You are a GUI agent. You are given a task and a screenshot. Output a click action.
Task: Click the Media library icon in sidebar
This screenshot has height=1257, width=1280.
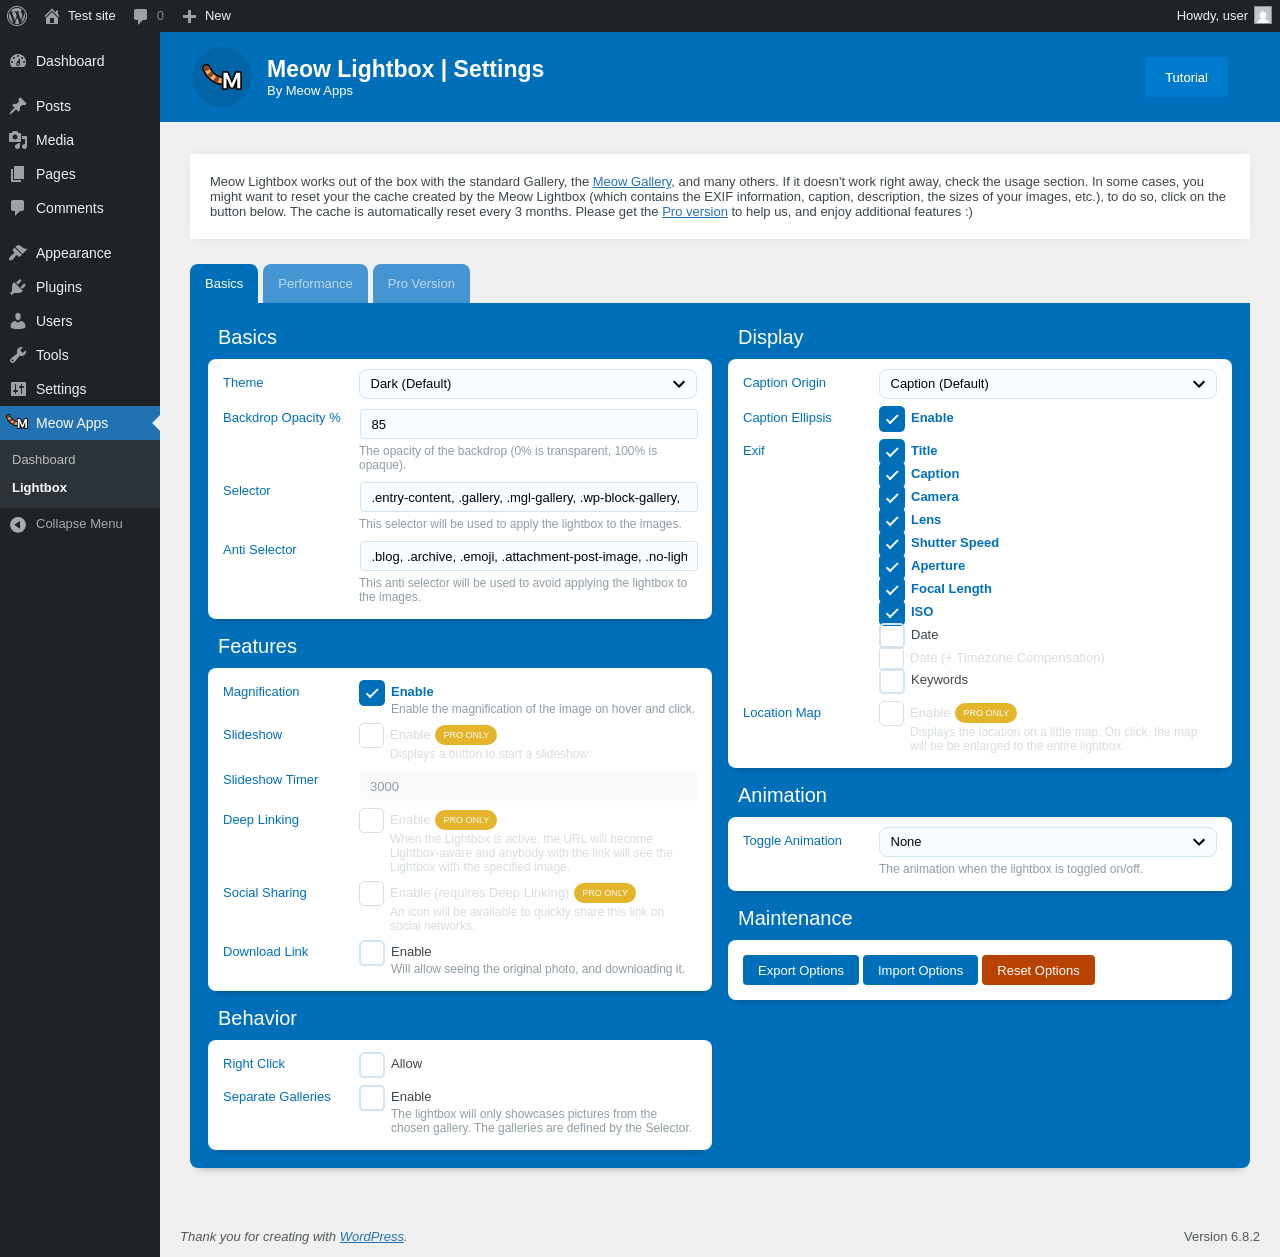tap(18, 140)
